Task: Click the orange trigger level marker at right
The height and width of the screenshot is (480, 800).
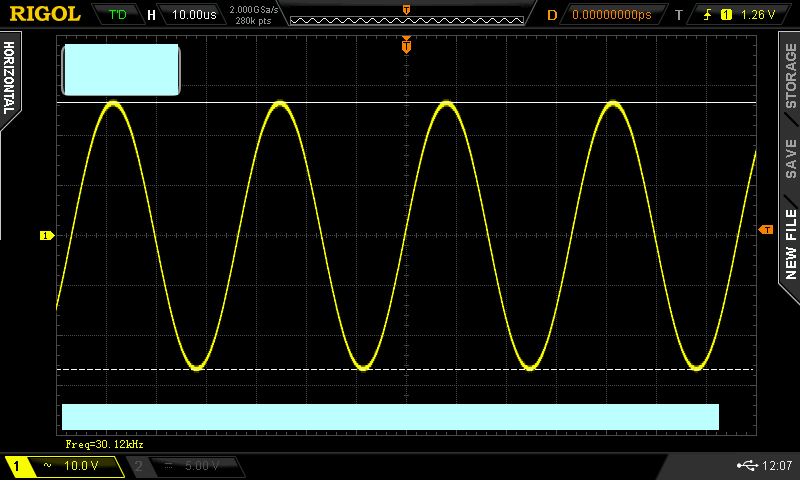Action: pos(766,230)
